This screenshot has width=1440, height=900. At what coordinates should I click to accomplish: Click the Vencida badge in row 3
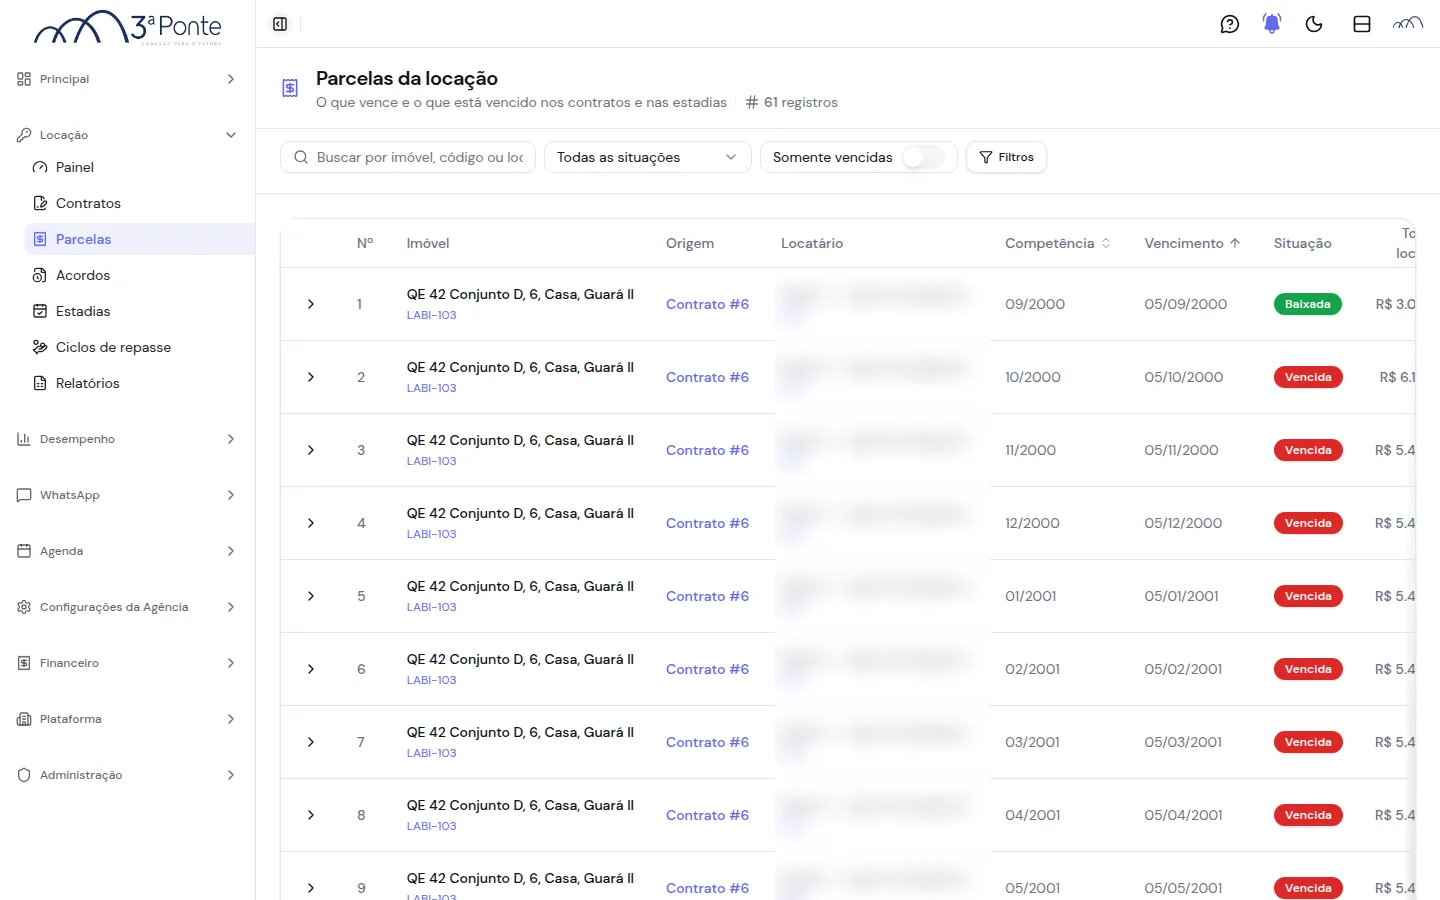(x=1308, y=450)
